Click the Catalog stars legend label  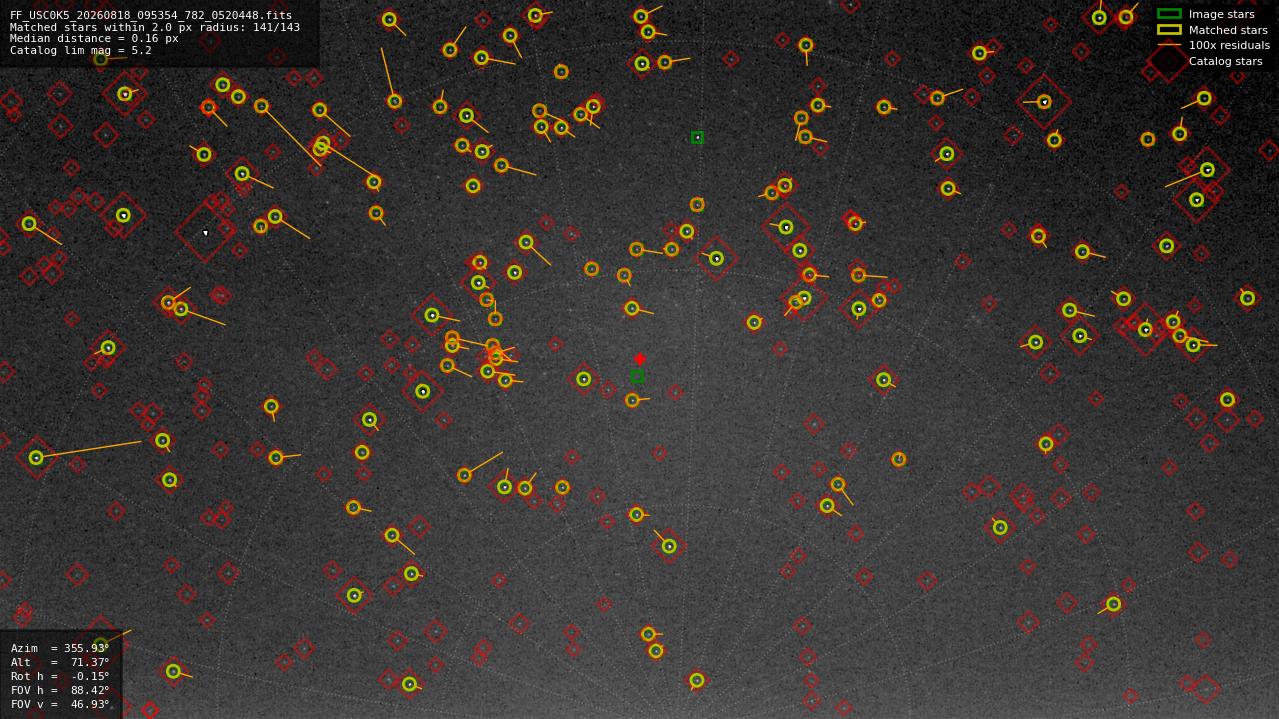pos(1225,61)
